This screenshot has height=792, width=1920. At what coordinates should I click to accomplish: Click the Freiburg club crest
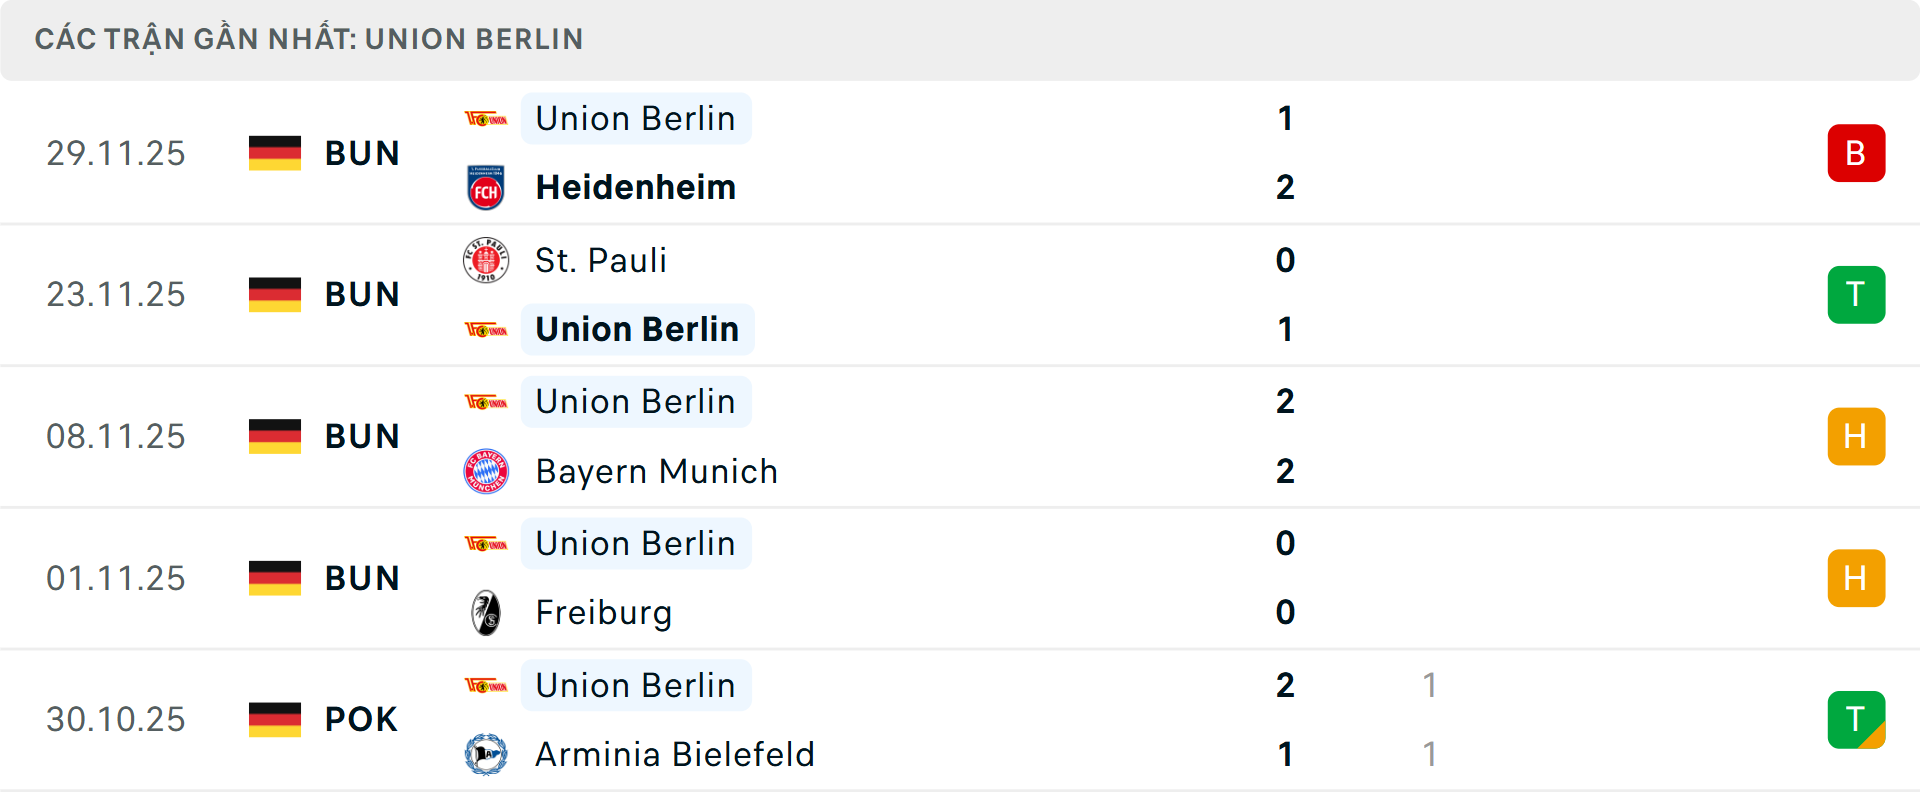pyautogui.click(x=487, y=612)
